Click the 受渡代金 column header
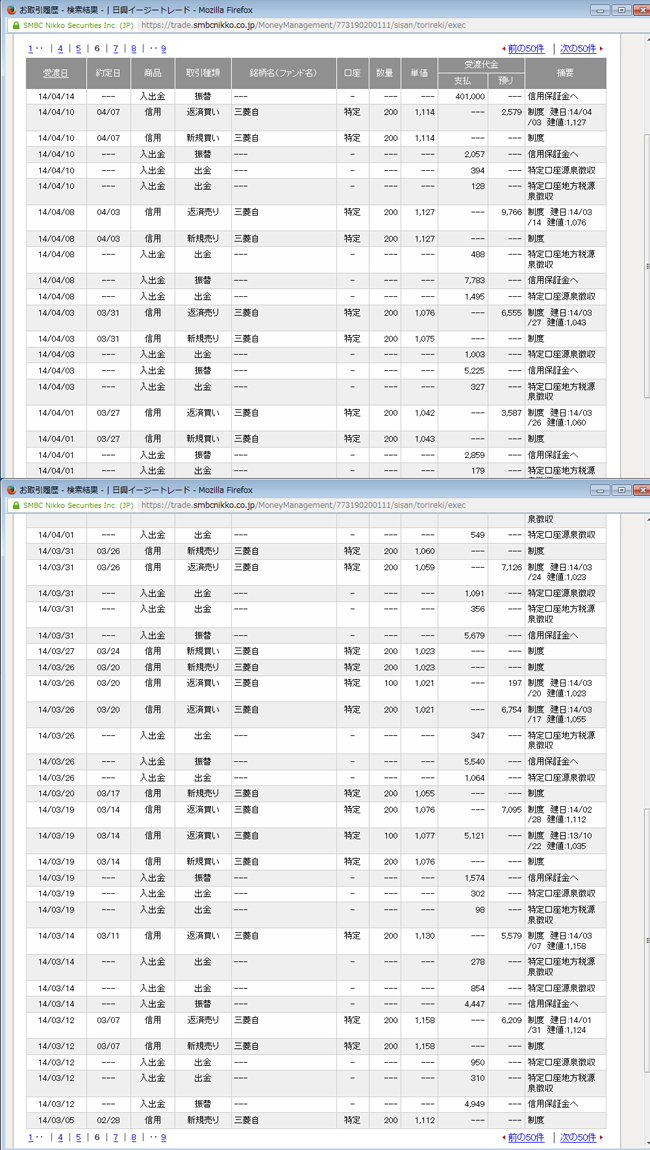This screenshot has height=1150, width=650. (481, 65)
